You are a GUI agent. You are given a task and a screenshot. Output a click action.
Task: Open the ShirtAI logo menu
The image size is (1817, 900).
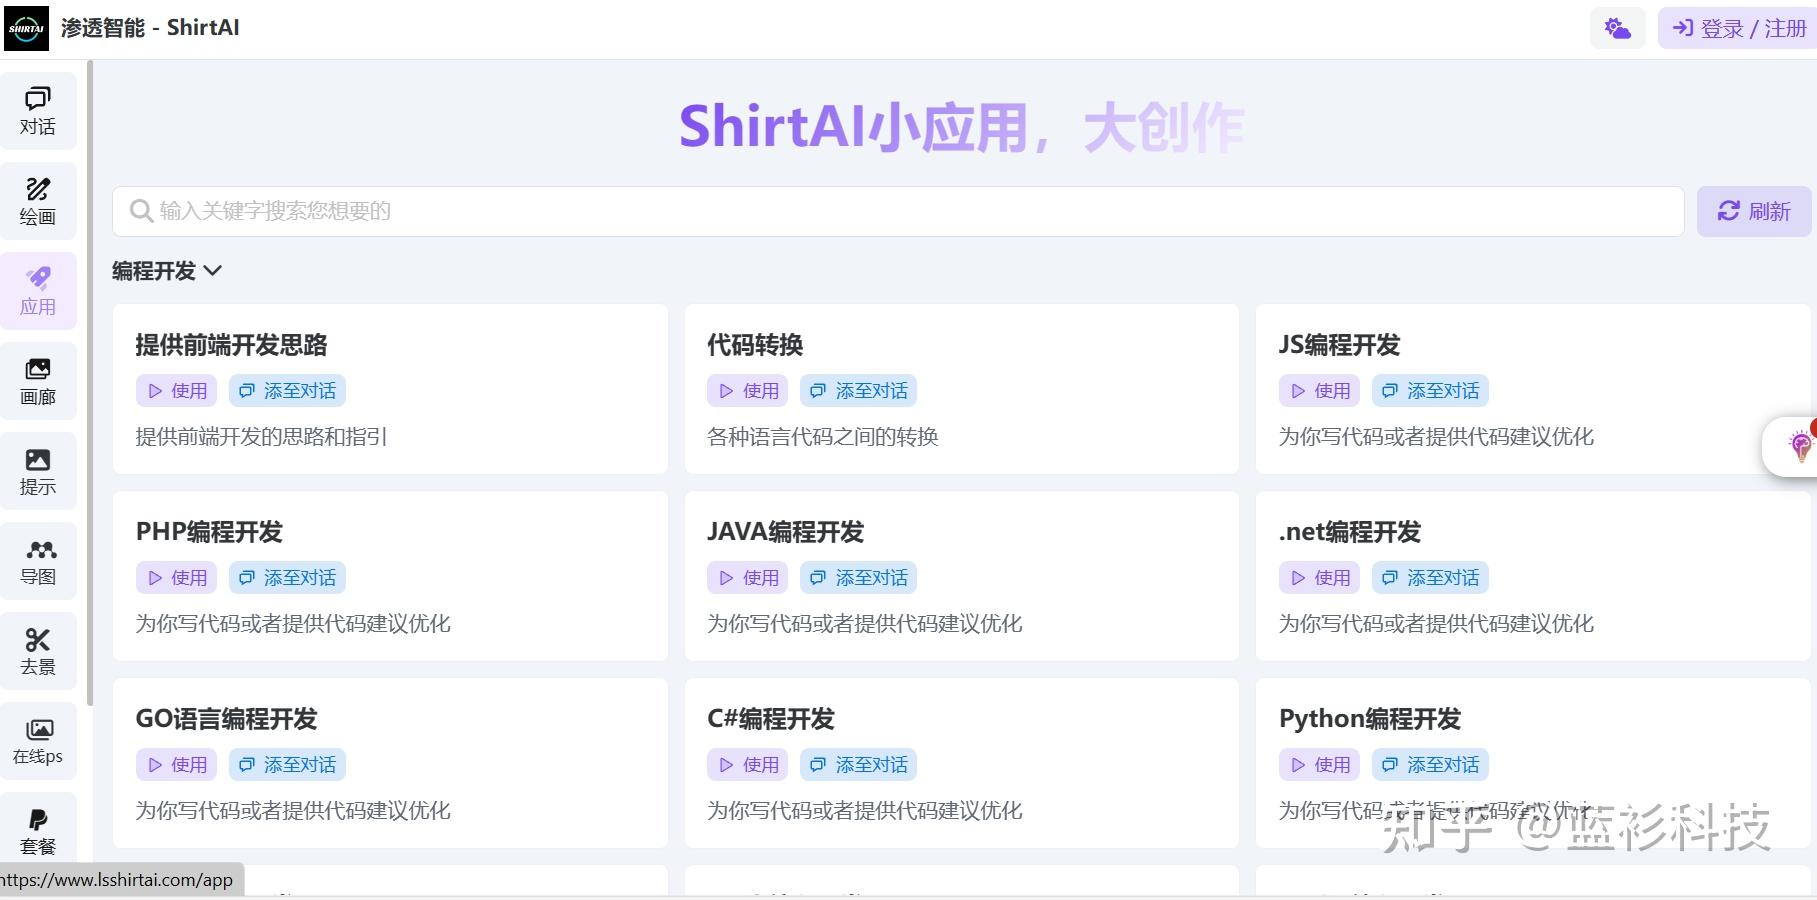coord(27,28)
